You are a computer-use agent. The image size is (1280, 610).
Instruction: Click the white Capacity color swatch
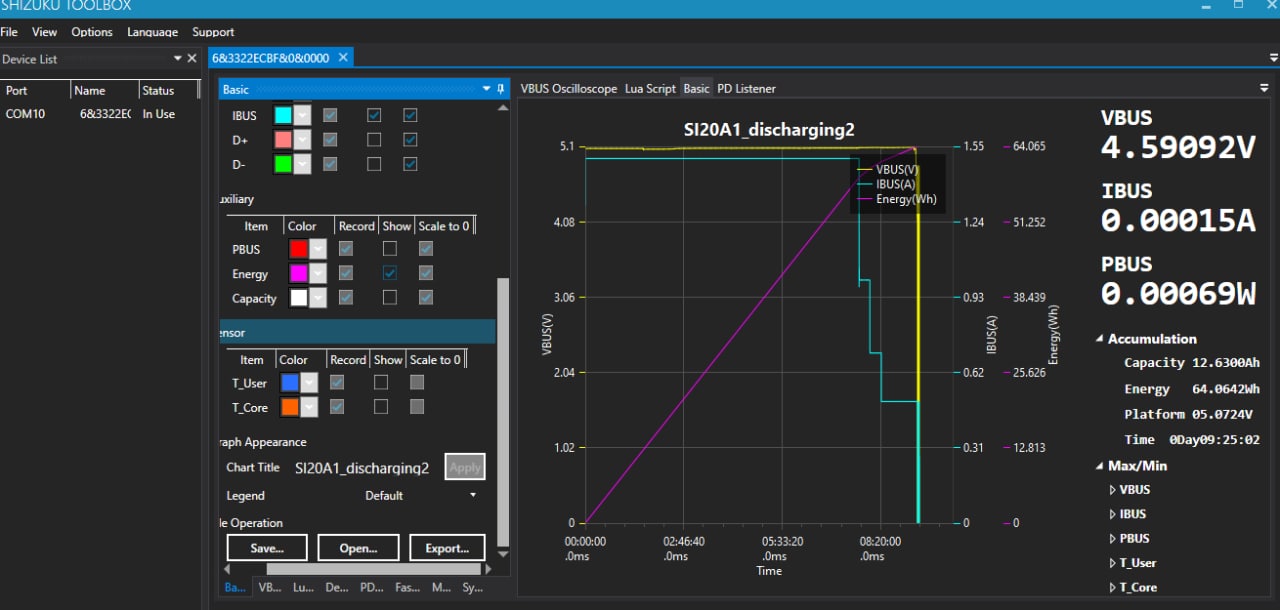[x=299, y=297]
